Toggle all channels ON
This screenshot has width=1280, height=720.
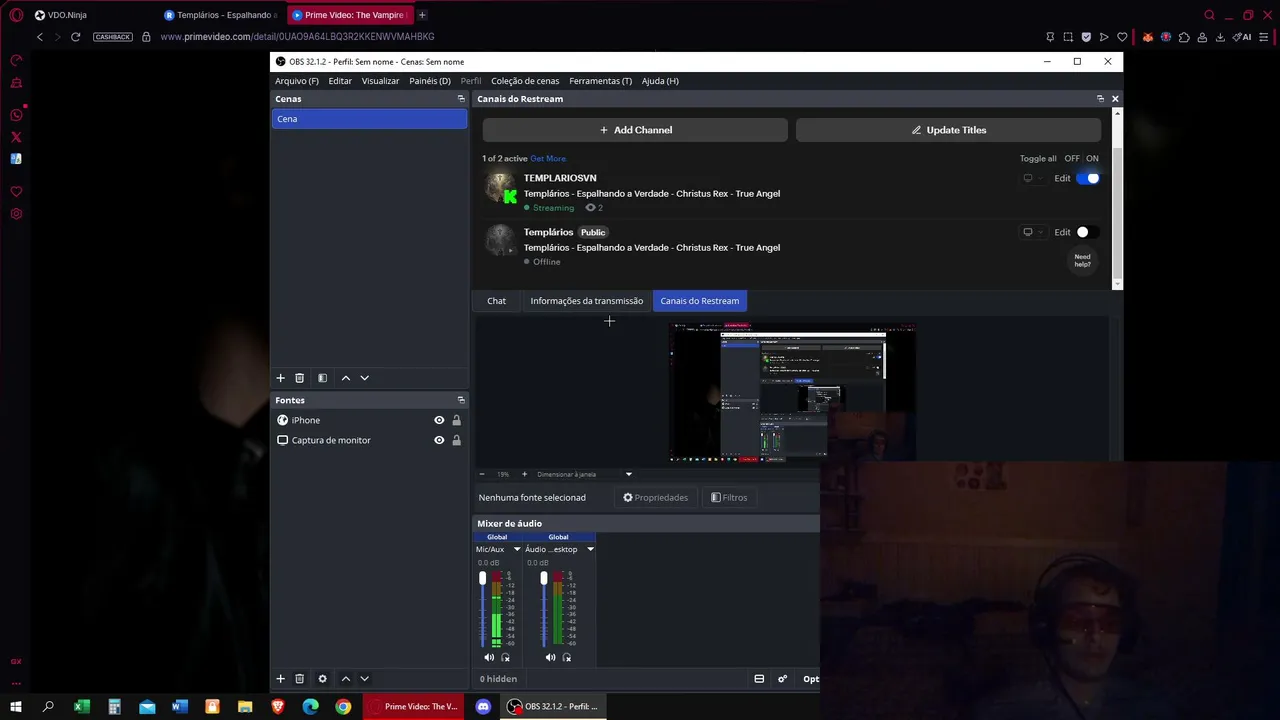tap(1092, 158)
